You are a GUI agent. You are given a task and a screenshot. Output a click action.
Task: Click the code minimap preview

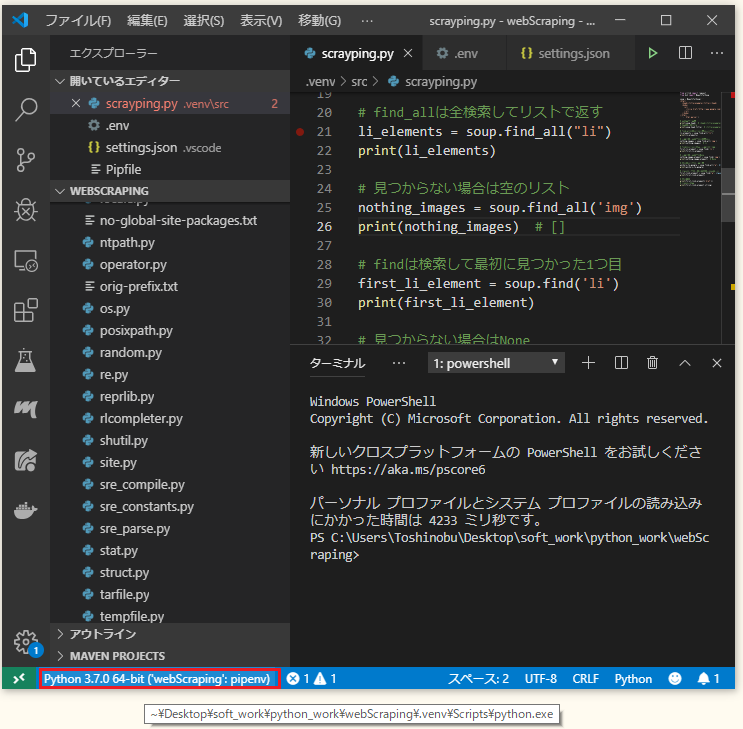pos(700,139)
